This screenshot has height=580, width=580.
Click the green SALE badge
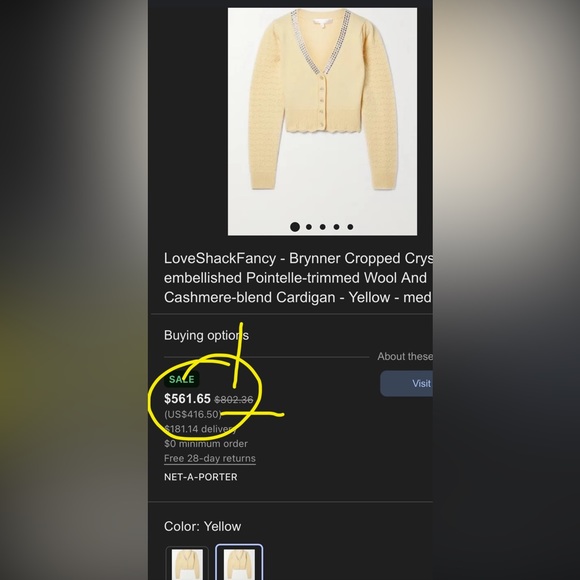point(182,379)
